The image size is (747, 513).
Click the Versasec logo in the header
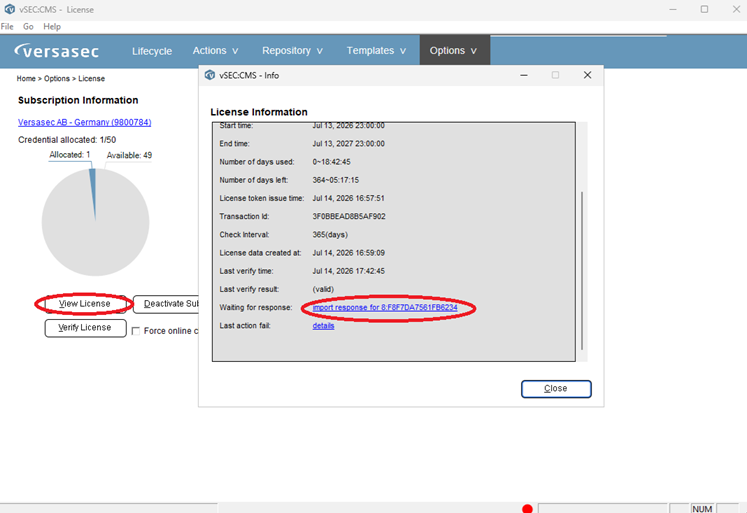(57, 50)
